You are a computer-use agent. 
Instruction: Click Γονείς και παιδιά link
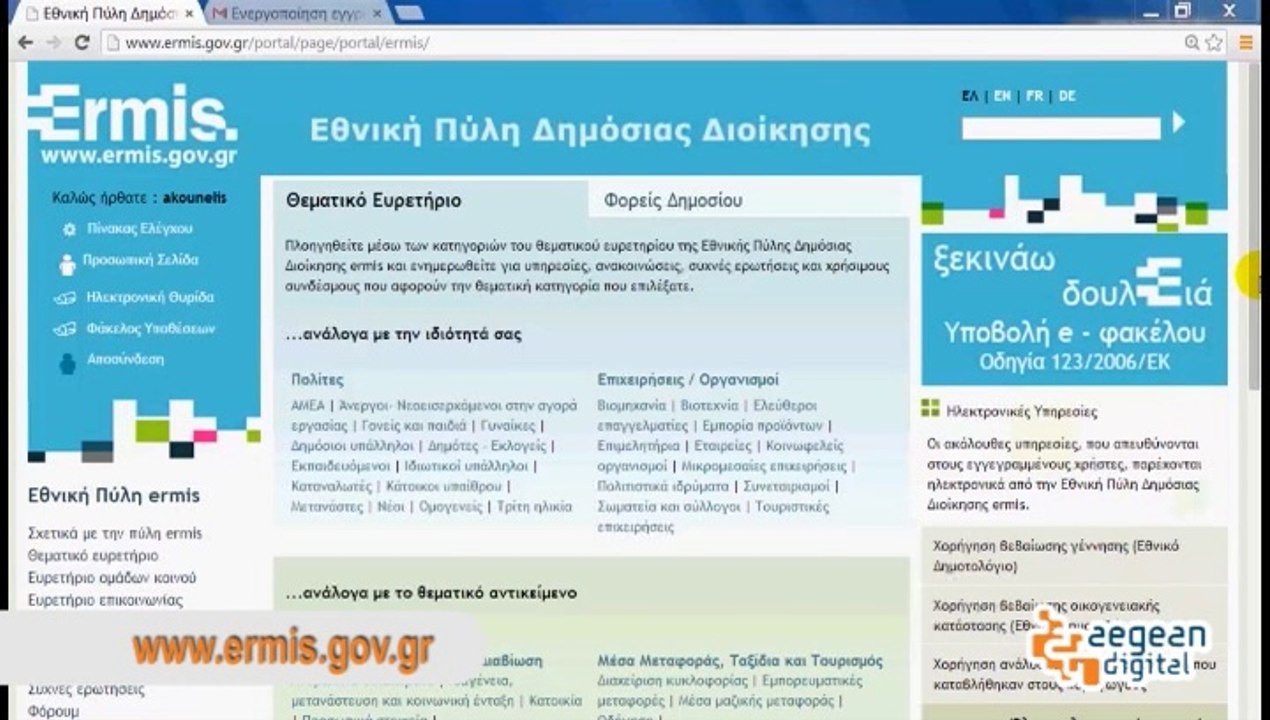pyautogui.click(x=413, y=426)
